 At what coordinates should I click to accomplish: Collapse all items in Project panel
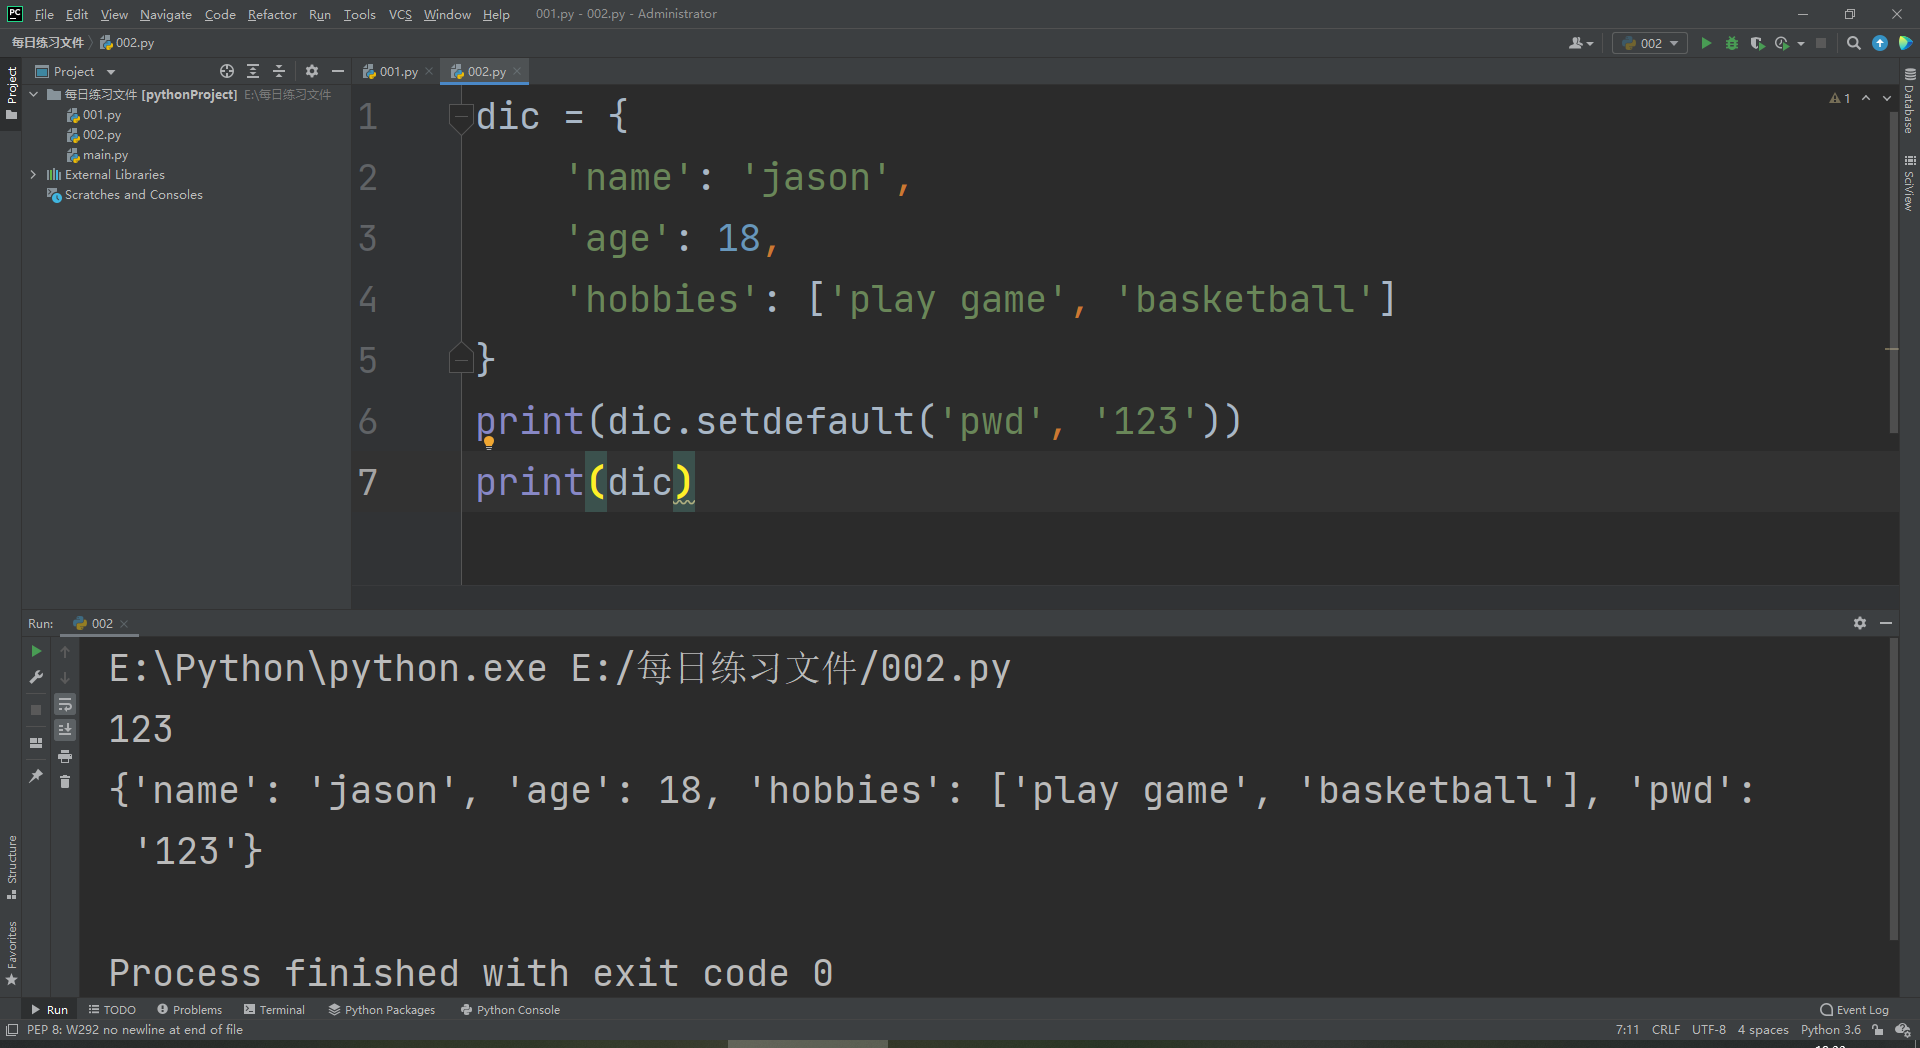pyautogui.click(x=279, y=71)
